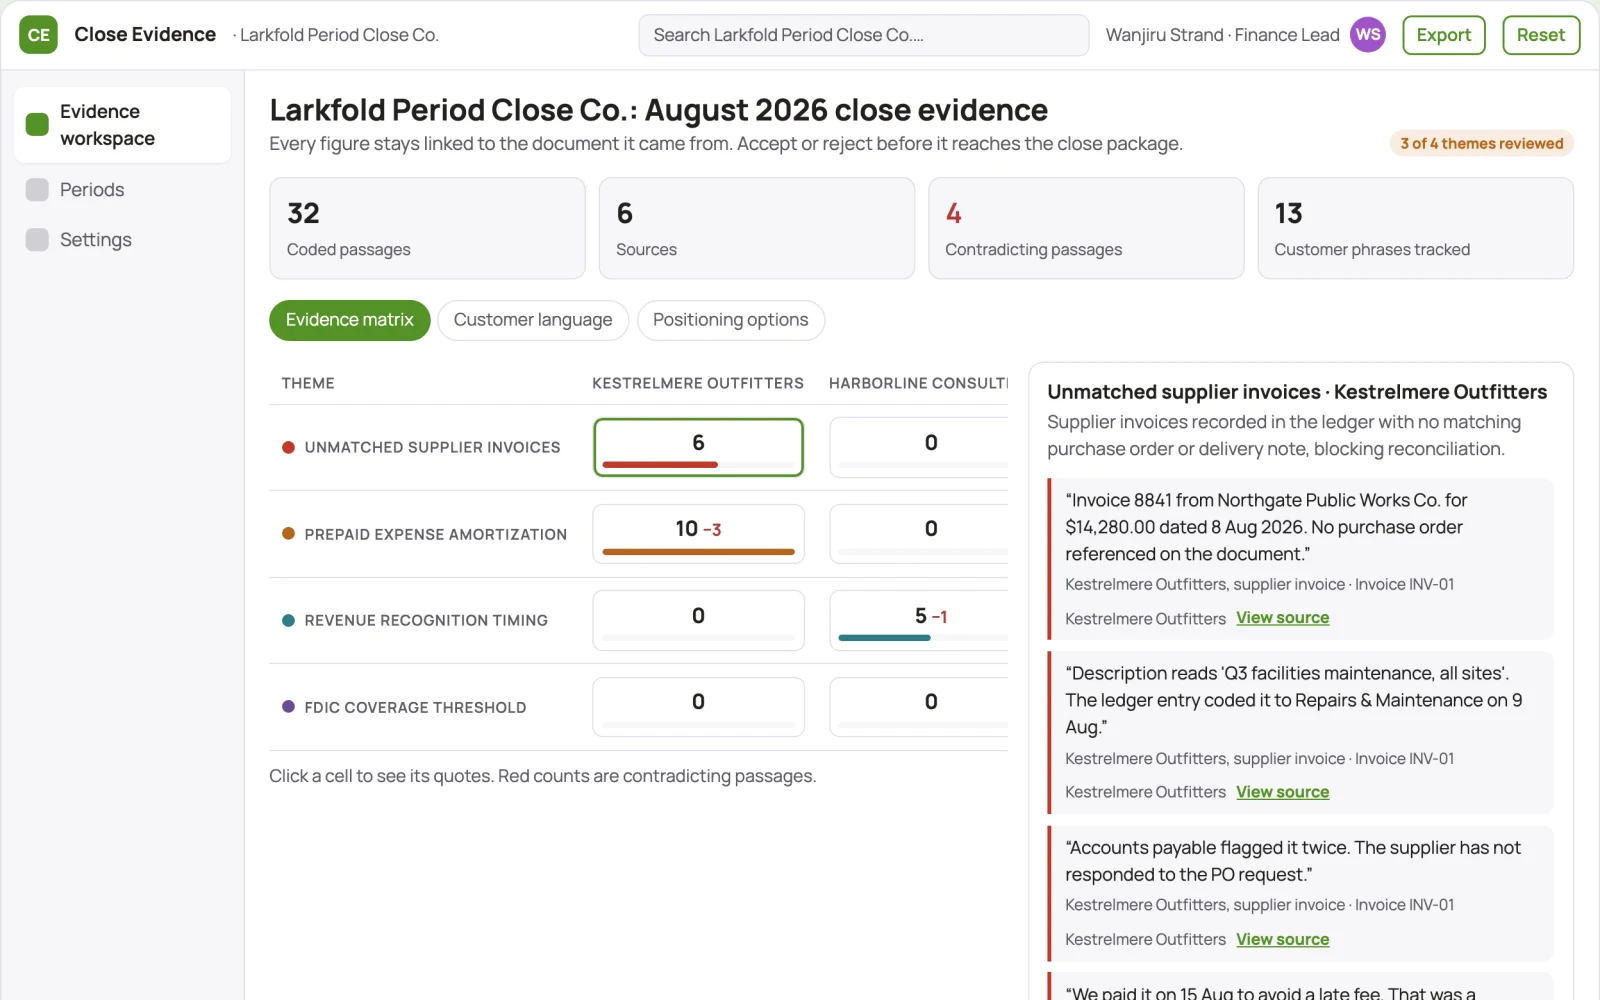The image size is (1600, 1000).
Task: Open the WS user avatar
Action: [1367, 35]
